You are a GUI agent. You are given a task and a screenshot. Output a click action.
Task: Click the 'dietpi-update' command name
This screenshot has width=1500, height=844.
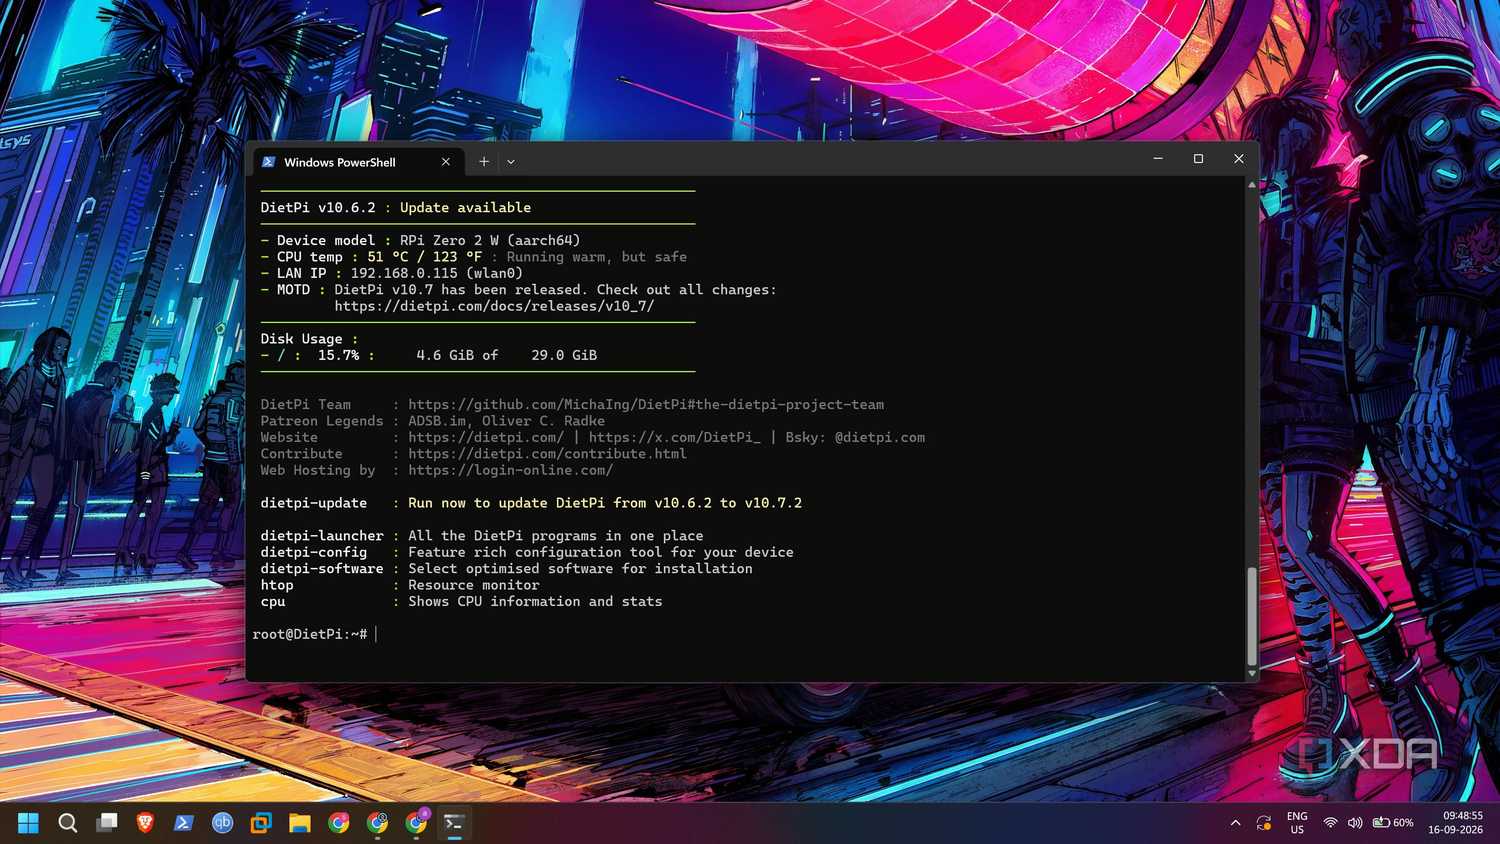pos(314,503)
